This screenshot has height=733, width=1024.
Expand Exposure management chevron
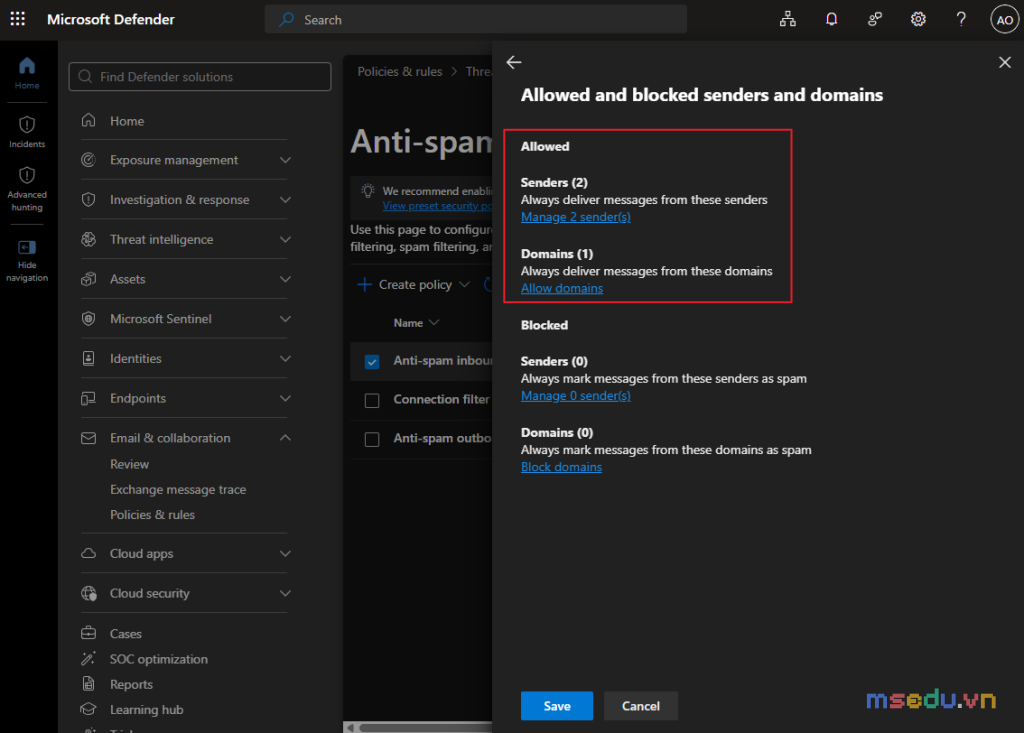(x=285, y=159)
